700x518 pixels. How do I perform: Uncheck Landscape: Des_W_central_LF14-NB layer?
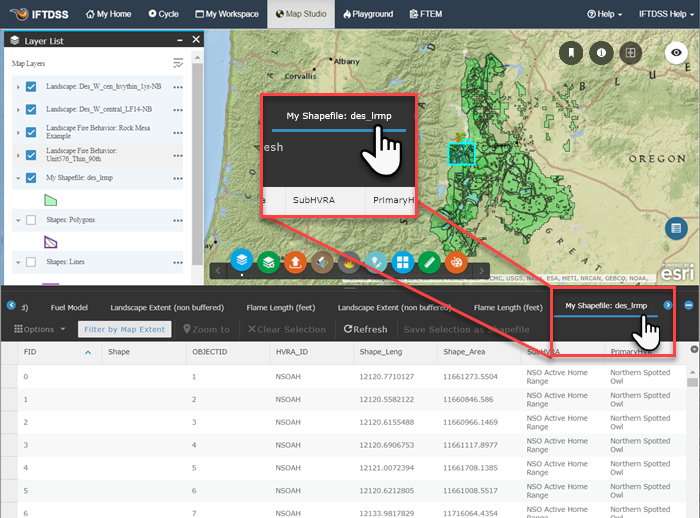31,109
